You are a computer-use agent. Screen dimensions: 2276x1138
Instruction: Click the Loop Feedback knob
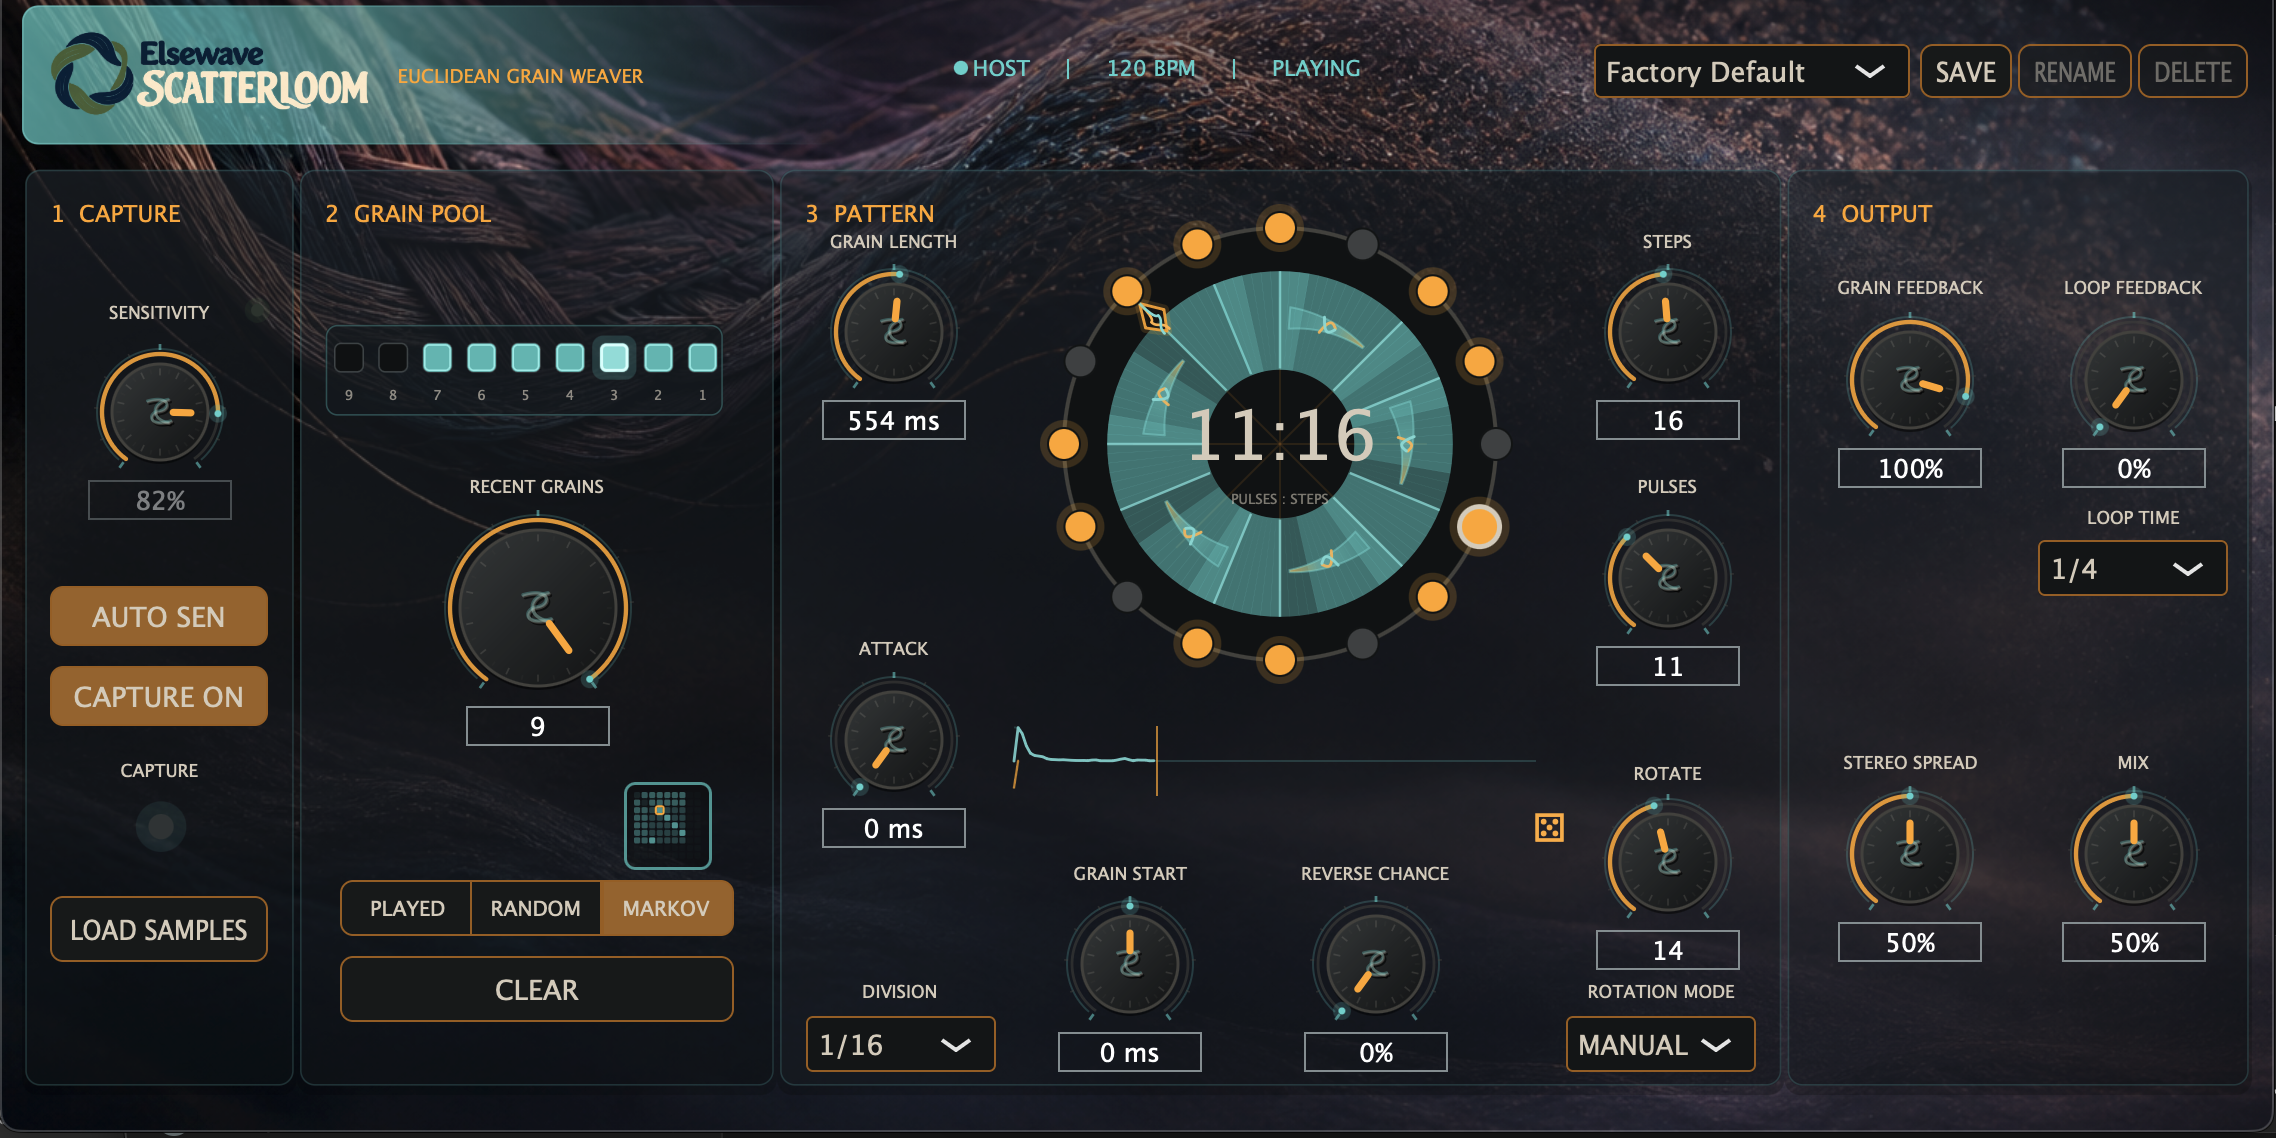pyautogui.click(x=2133, y=378)
